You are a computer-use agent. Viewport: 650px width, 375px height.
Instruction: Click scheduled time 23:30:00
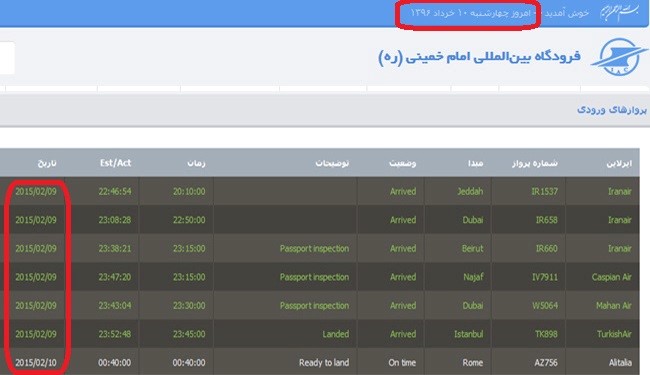189,305
